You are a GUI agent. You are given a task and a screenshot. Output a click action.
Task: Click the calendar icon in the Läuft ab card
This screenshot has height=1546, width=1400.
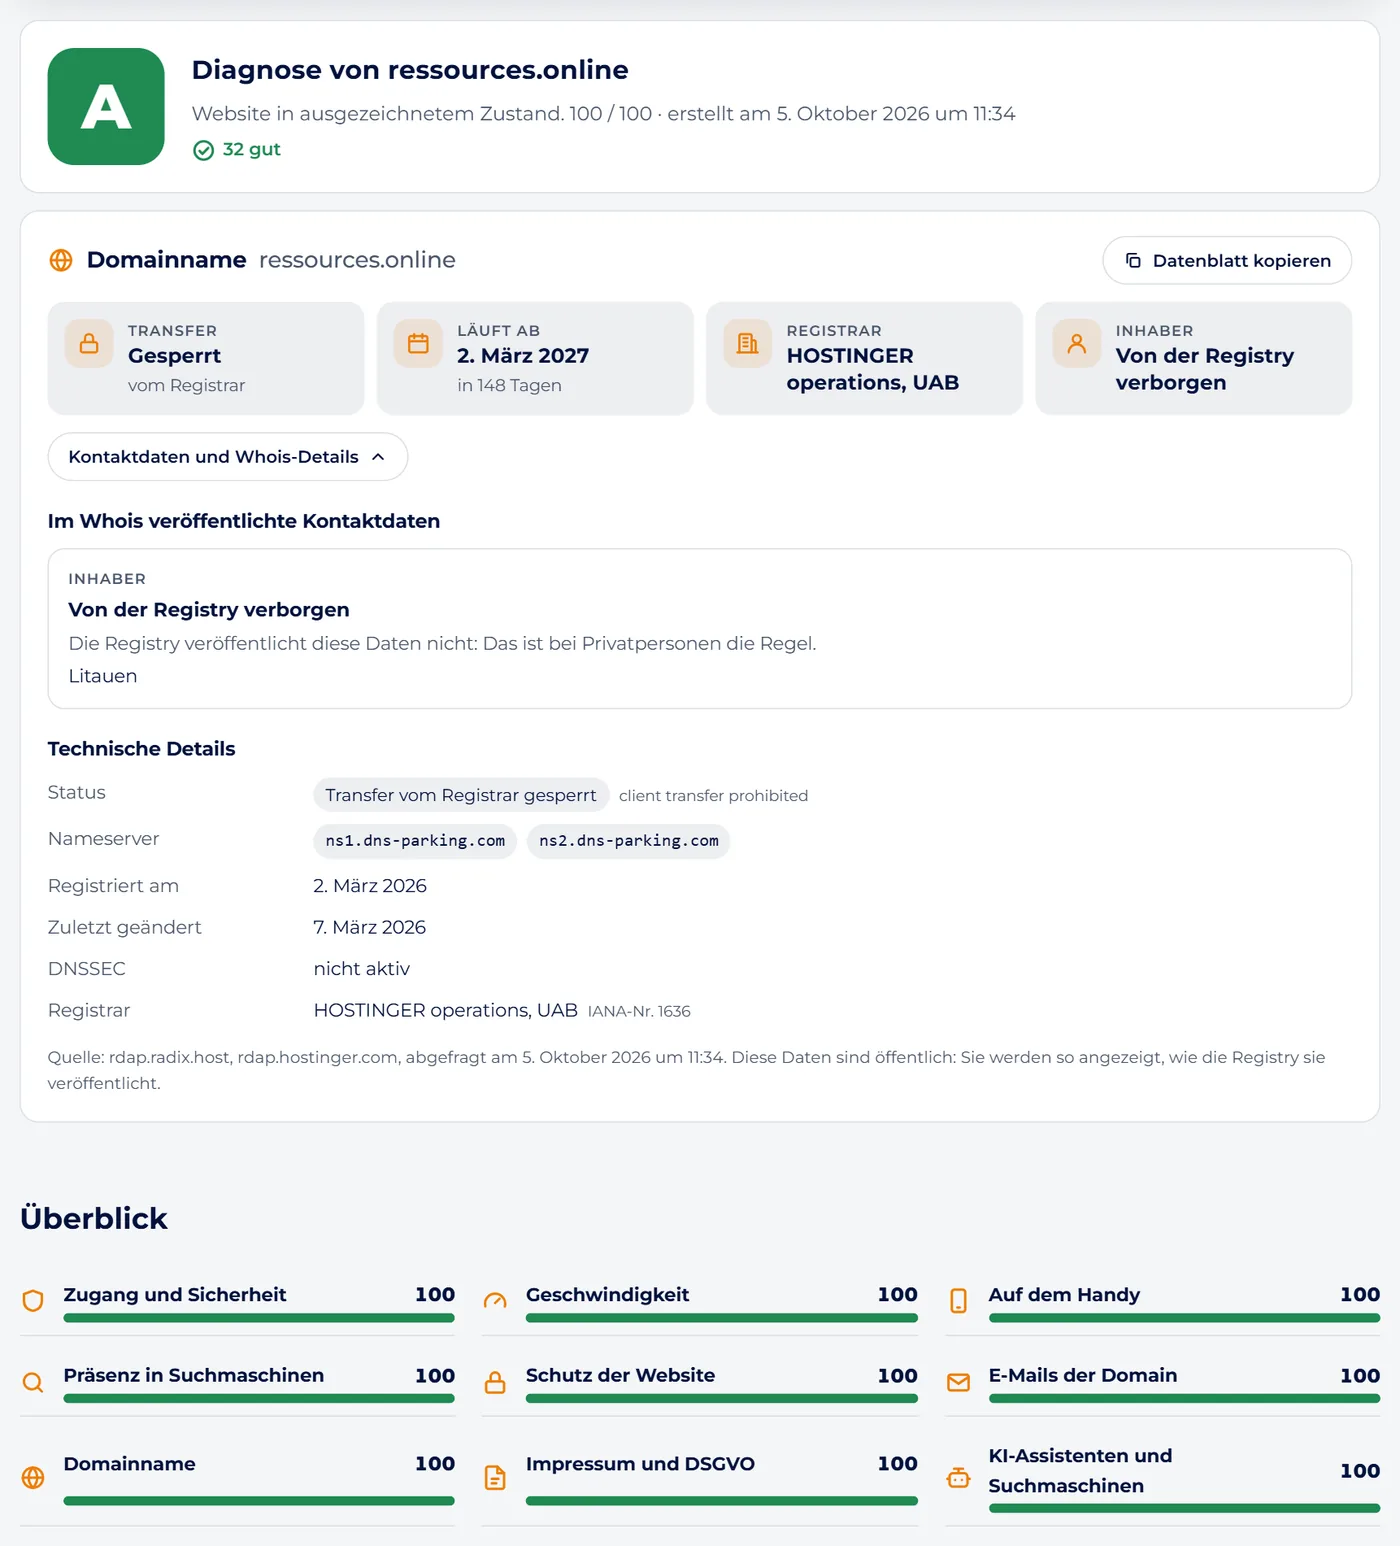click(418, 343)
